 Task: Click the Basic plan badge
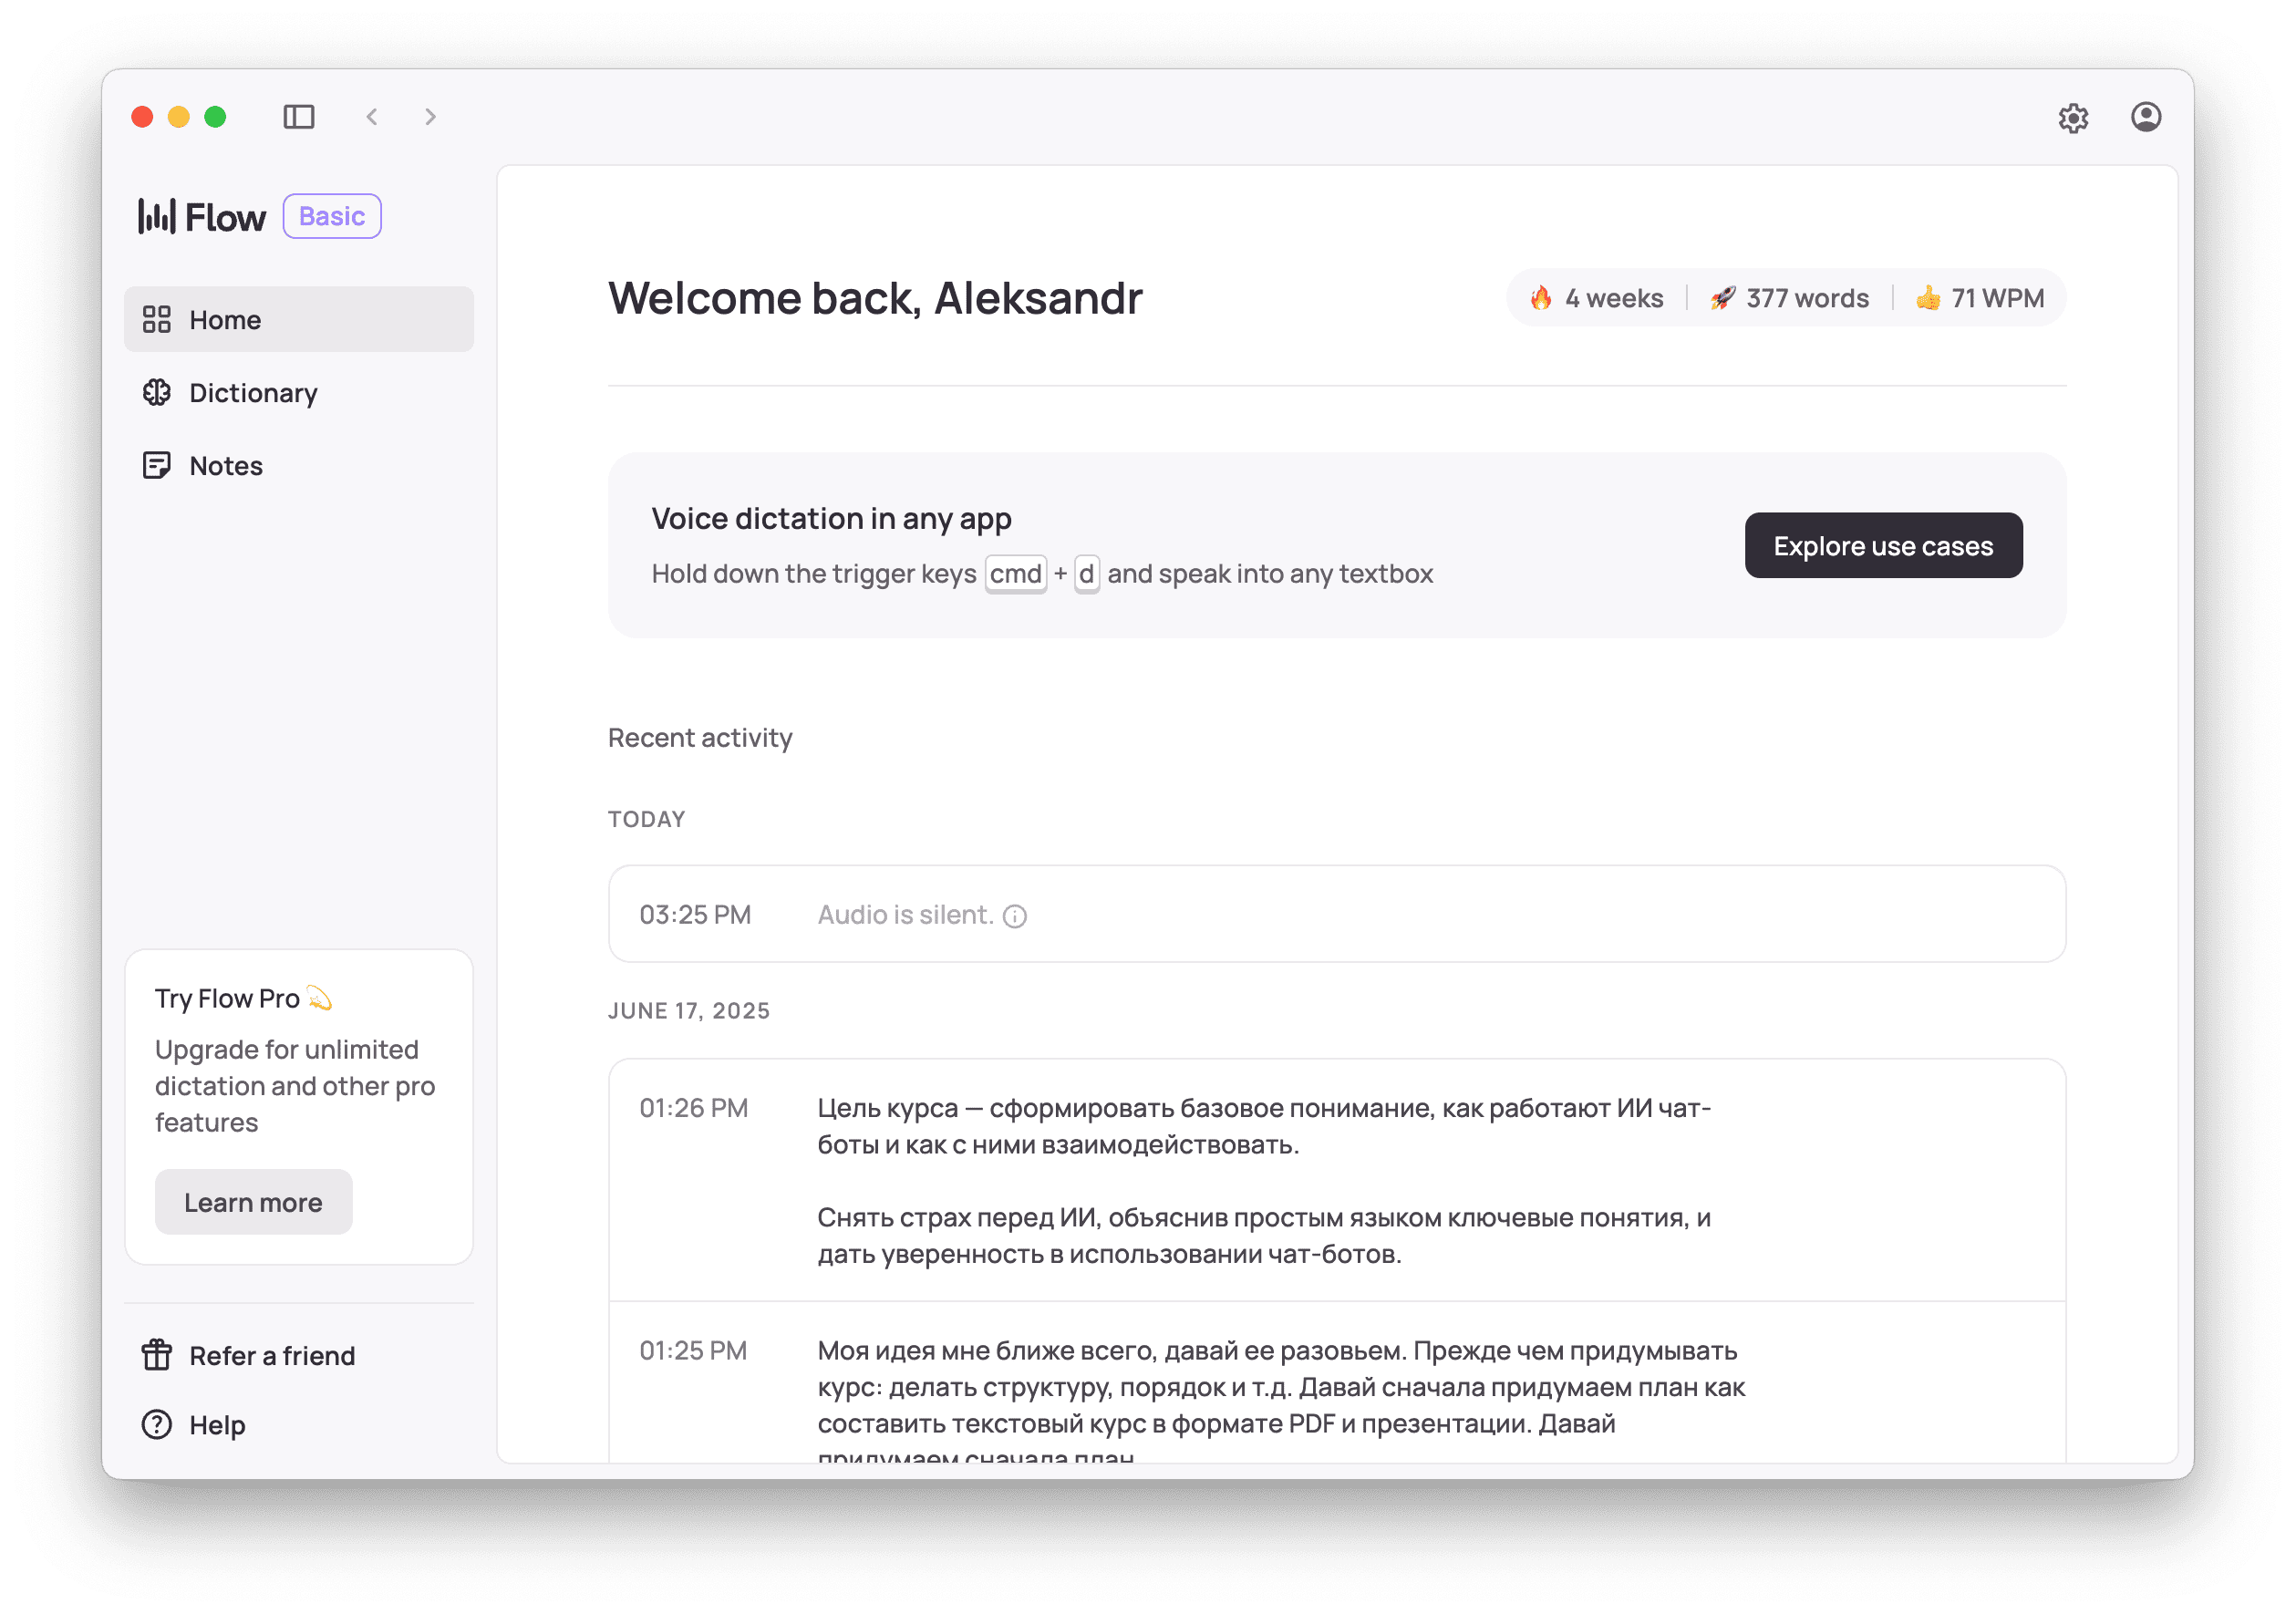[332, 217]
